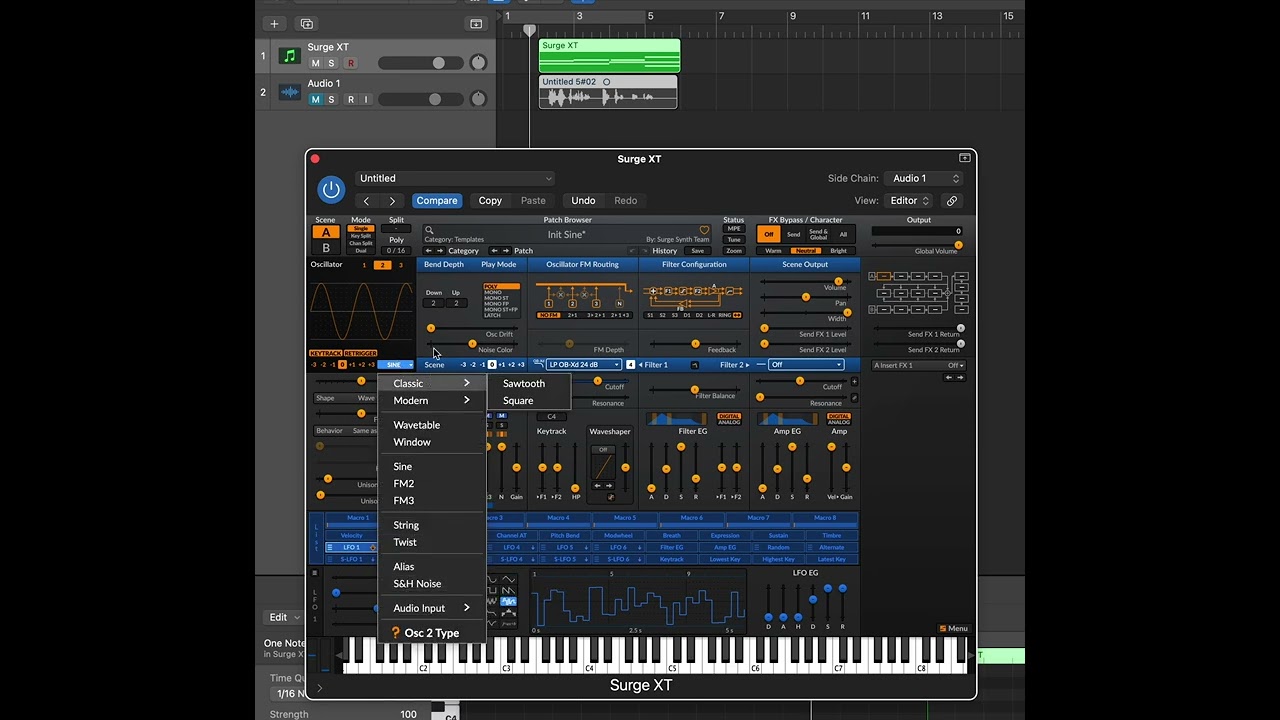This screenshot has height=720, width=1280.
Task: Select FM2 oscillator type
Action: click(404, 483)
